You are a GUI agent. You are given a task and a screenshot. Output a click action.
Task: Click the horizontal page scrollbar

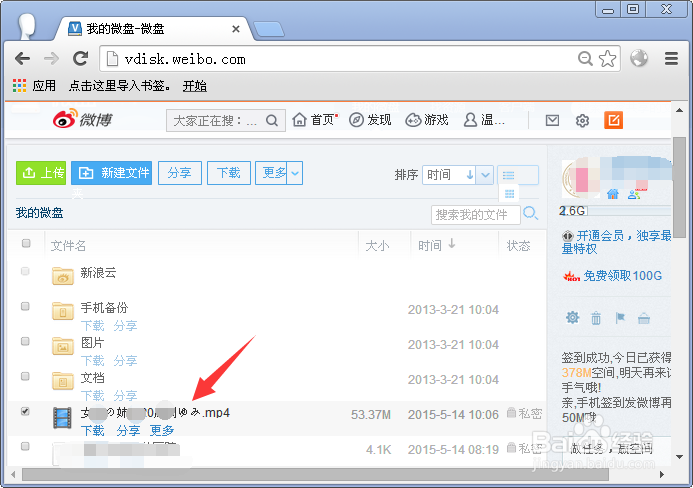pos(315,475)
